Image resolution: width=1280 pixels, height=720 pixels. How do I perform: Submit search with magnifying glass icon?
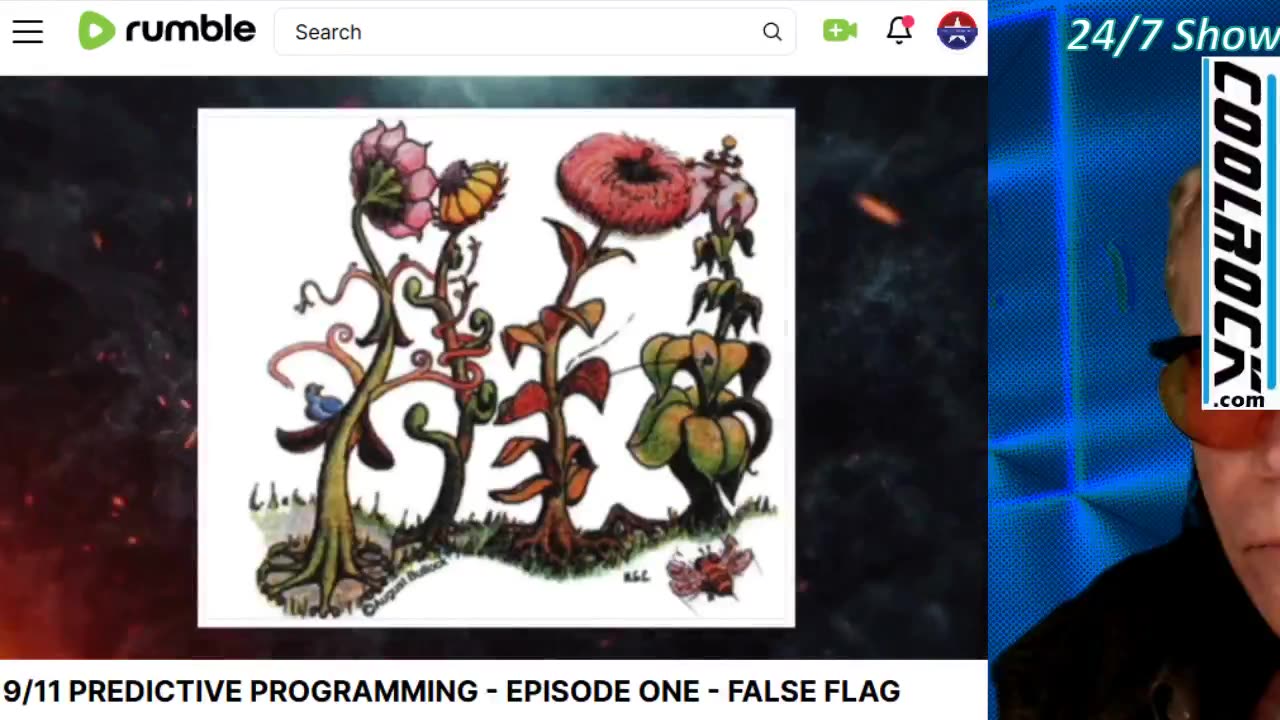[x=772, y=32]
